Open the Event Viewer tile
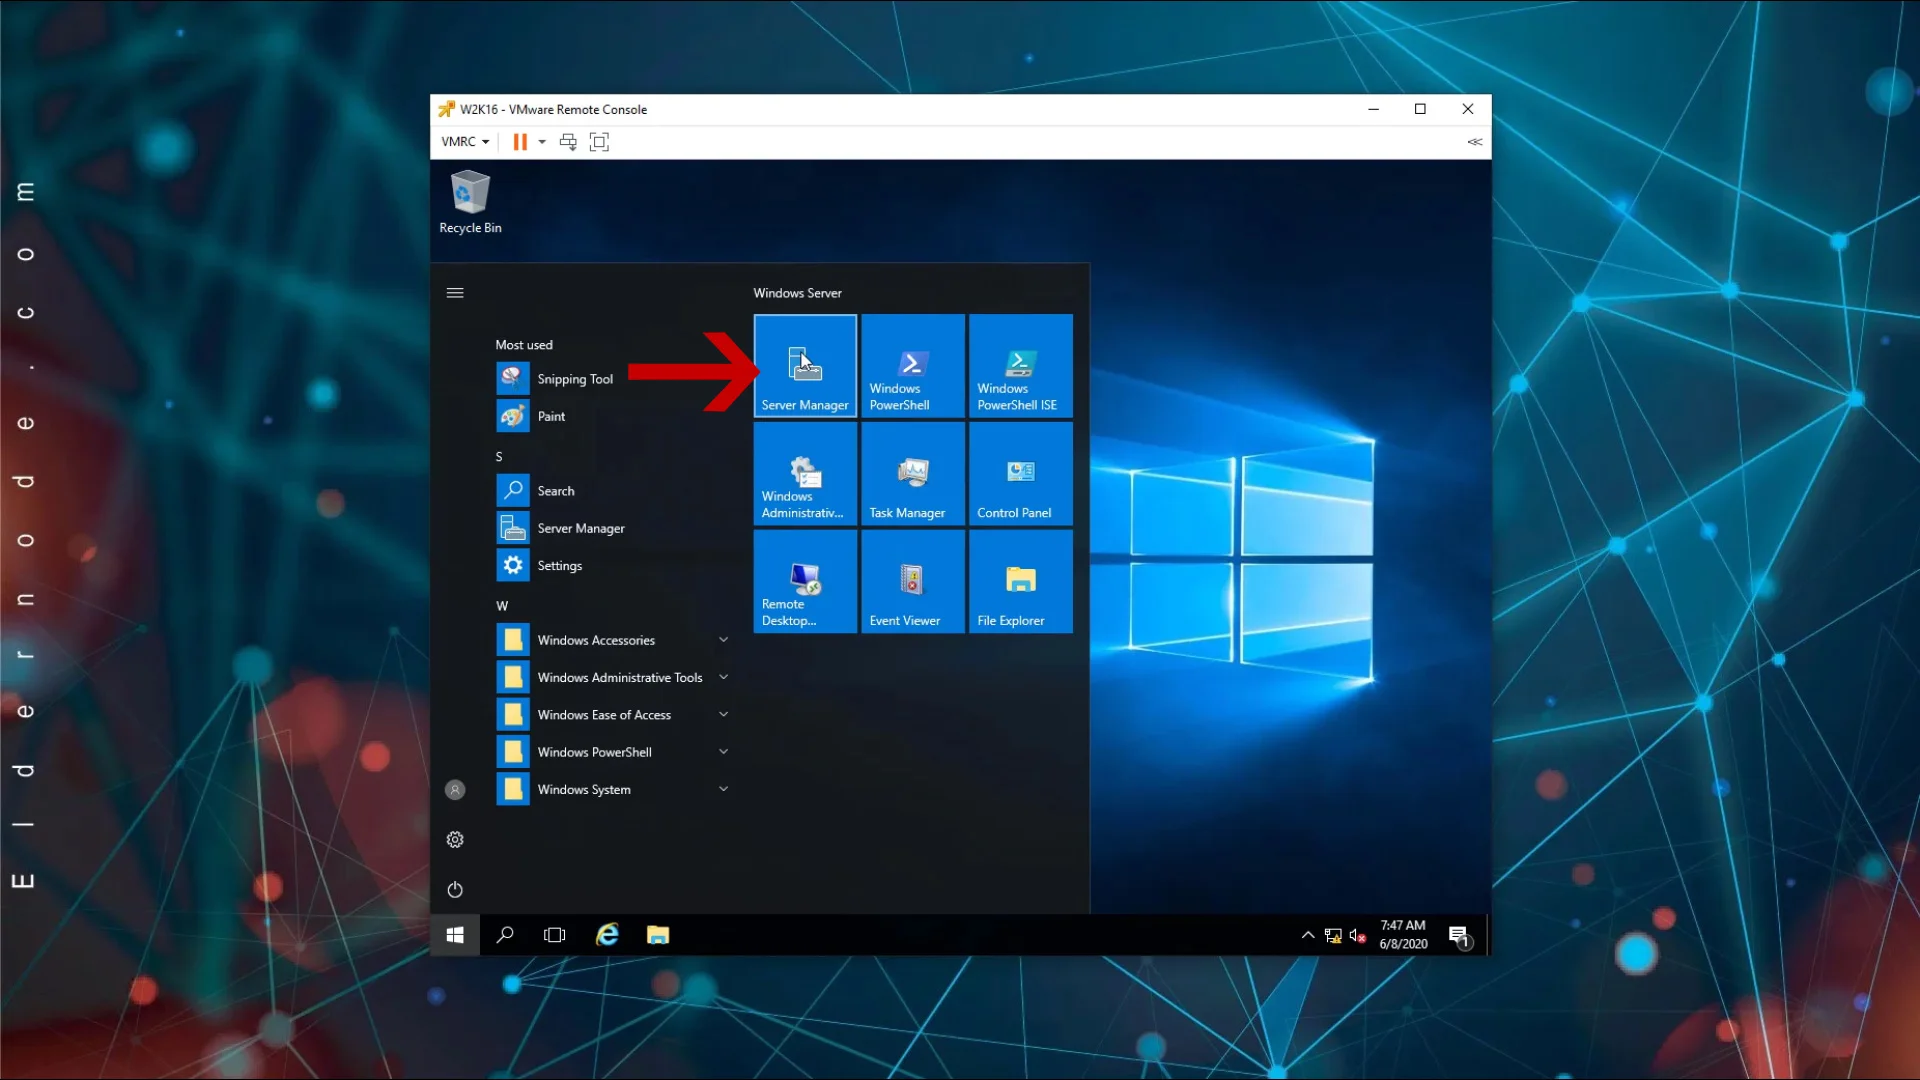This screenshot has width=1920, height=1080. point(912,582)
